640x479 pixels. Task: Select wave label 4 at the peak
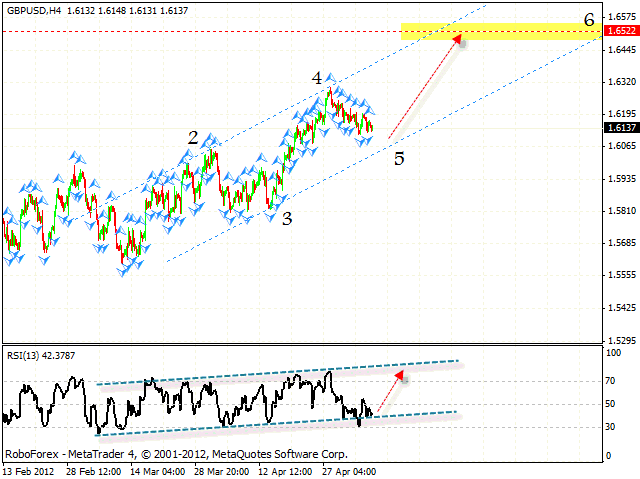pyautogui.click(x=317, y=77)
